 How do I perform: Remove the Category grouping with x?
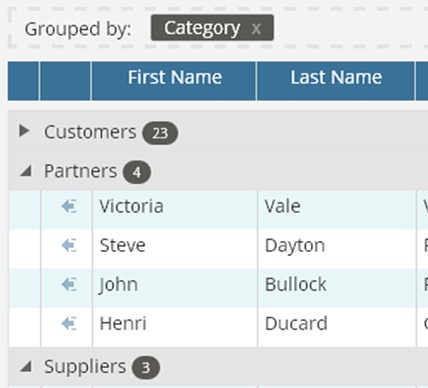(256, 29)
